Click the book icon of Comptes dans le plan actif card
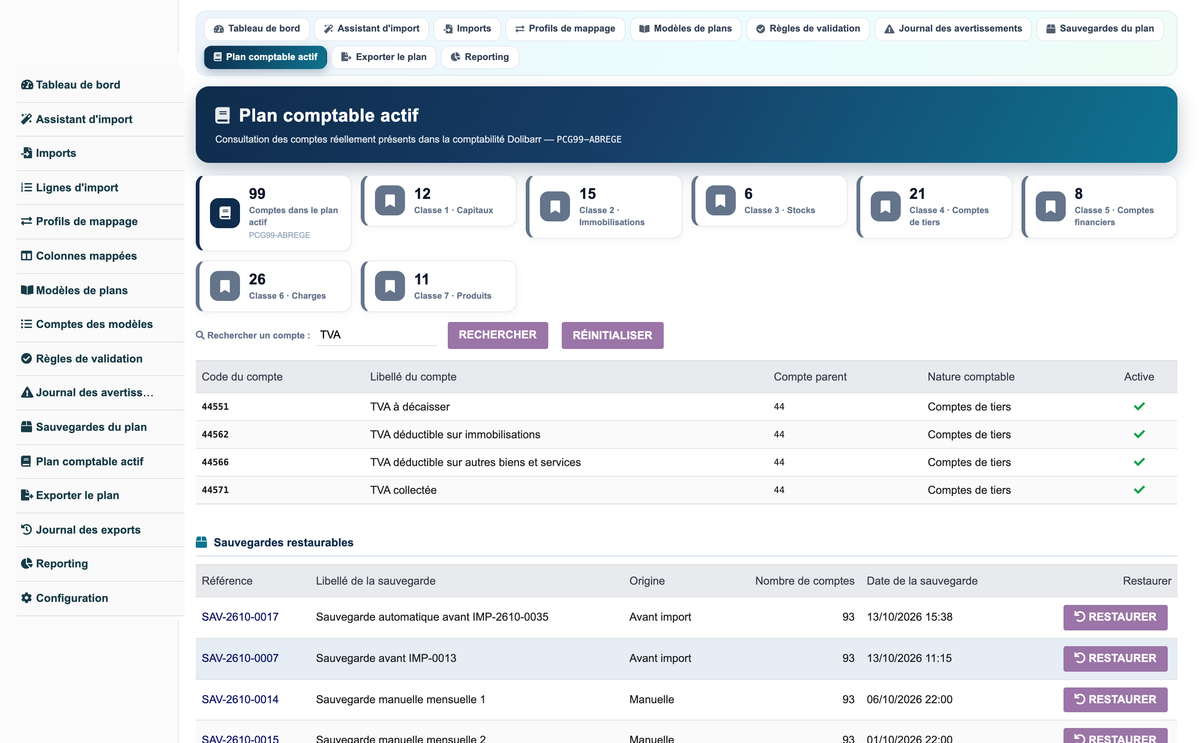Screen dimensions: 1200x743 225,213
